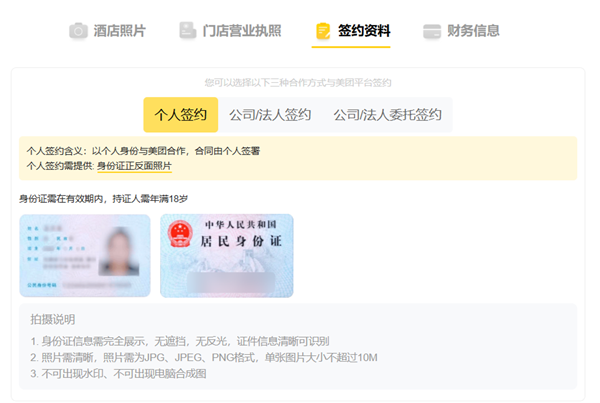The width and height of the screenshot is (600, 403).
Task: Click the national emblem on the ID back sample
Action: pos(183,236)
